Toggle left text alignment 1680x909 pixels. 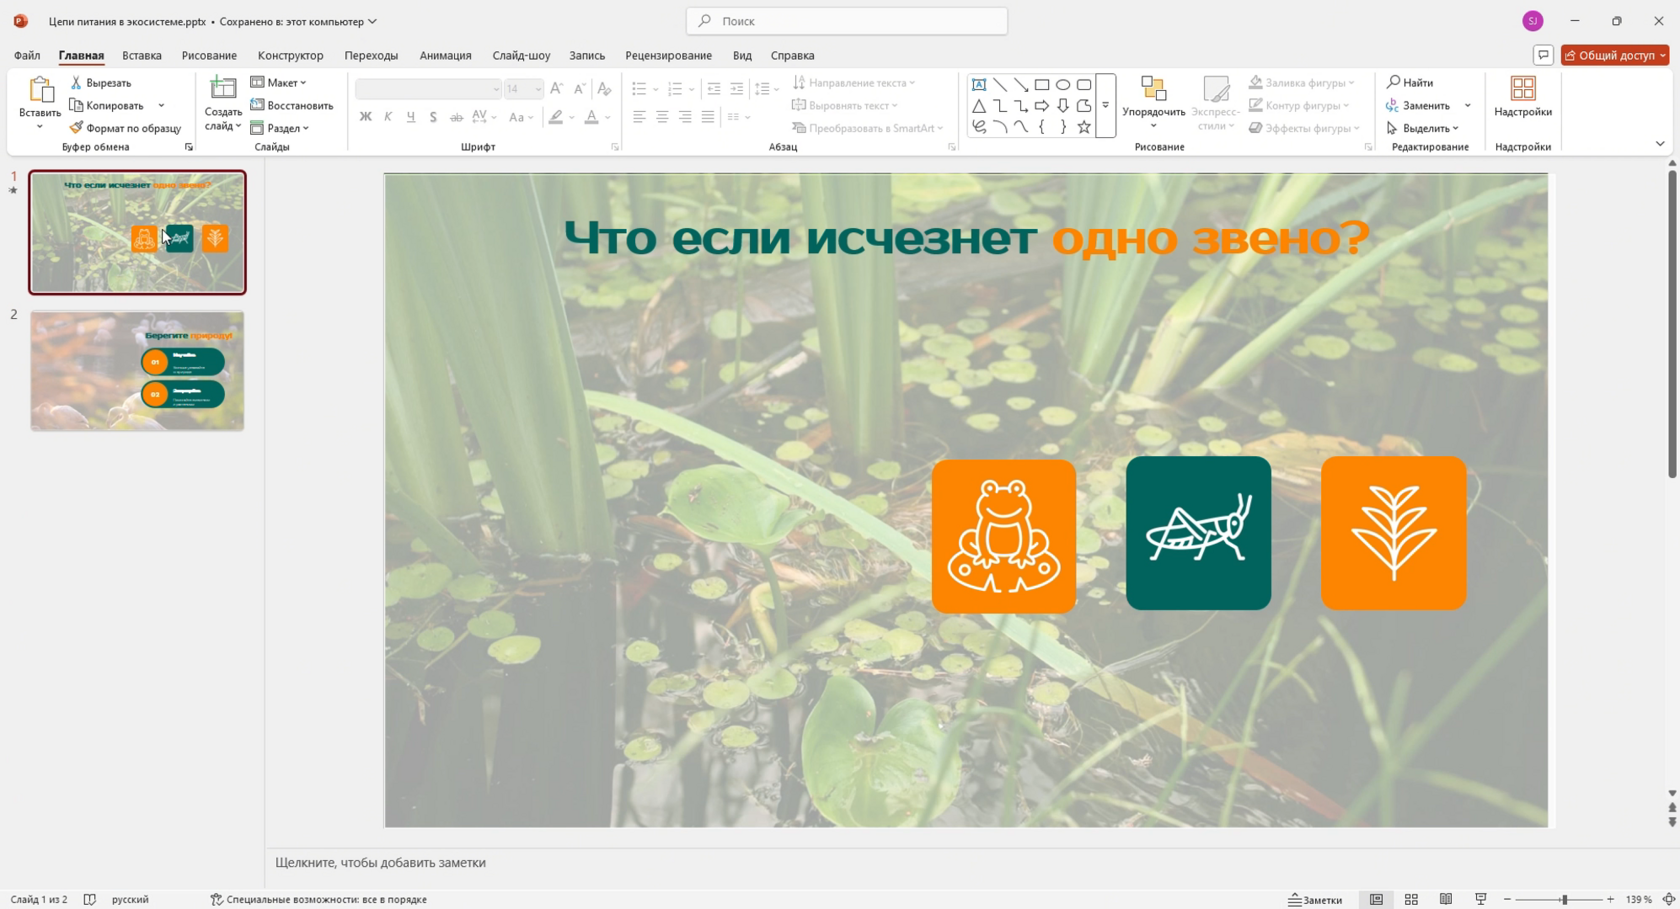point(639,117)
